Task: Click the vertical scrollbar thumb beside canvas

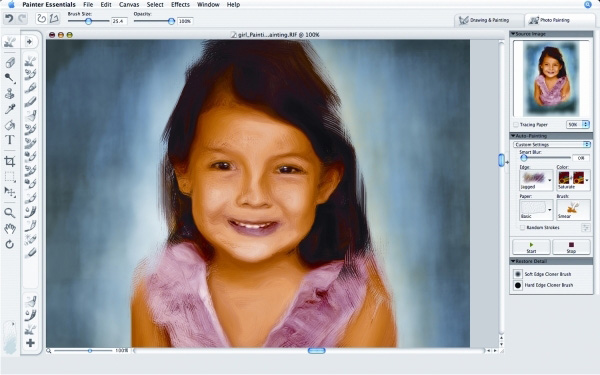Action: pyautogui.click(x=501, y=160)
